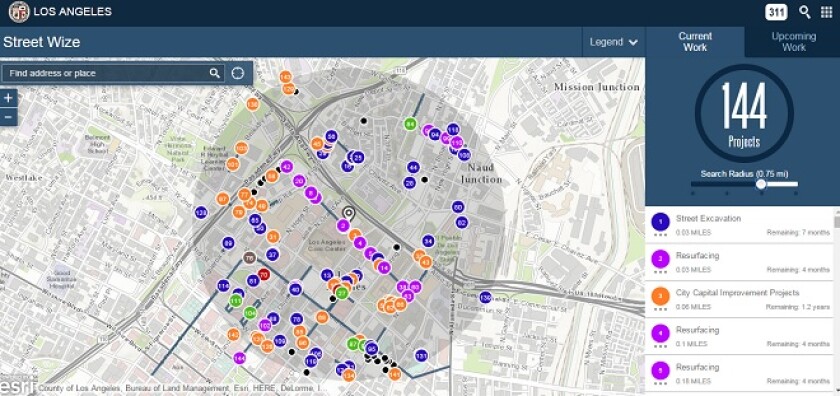The image size is (840, 396).
Task: Click the center location pin marker
Action: 349,214
